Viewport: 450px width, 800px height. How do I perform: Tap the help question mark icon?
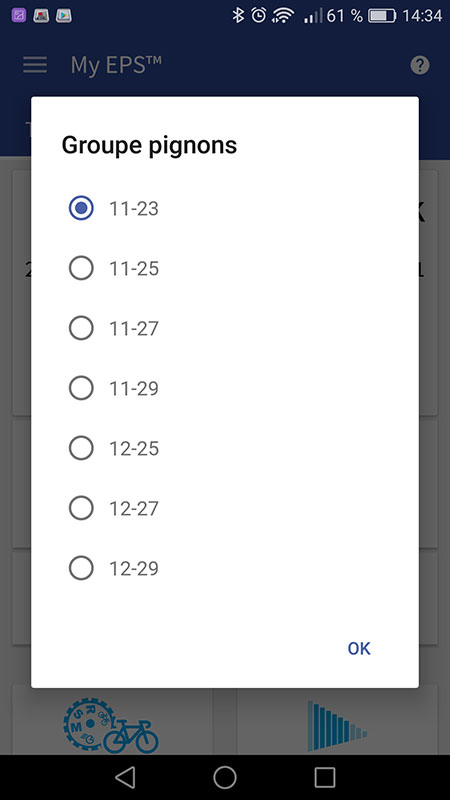(419, 65)
